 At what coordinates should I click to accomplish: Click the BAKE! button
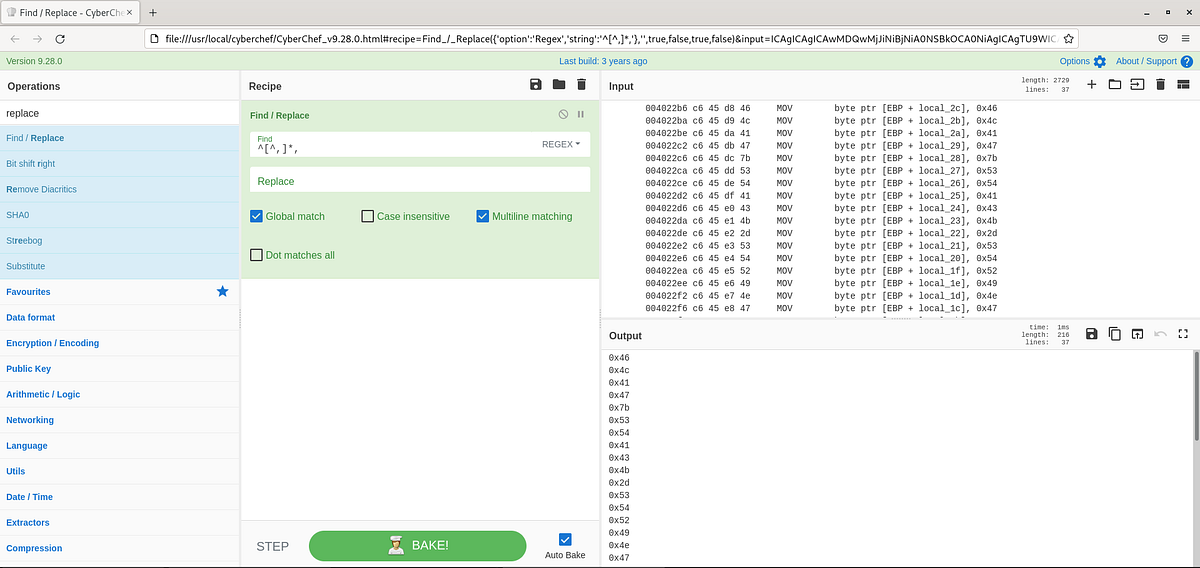(x=417, y=546)
